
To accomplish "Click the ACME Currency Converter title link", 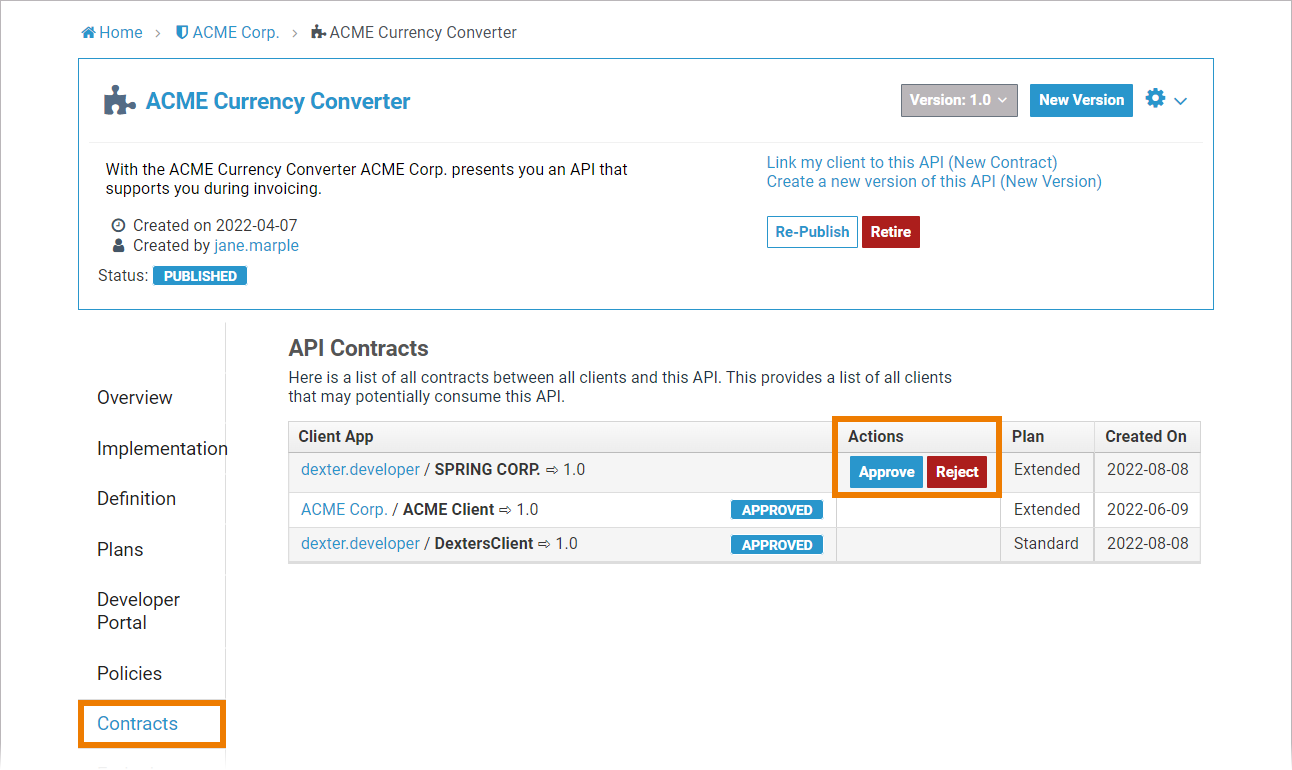I will click(278, 101).
